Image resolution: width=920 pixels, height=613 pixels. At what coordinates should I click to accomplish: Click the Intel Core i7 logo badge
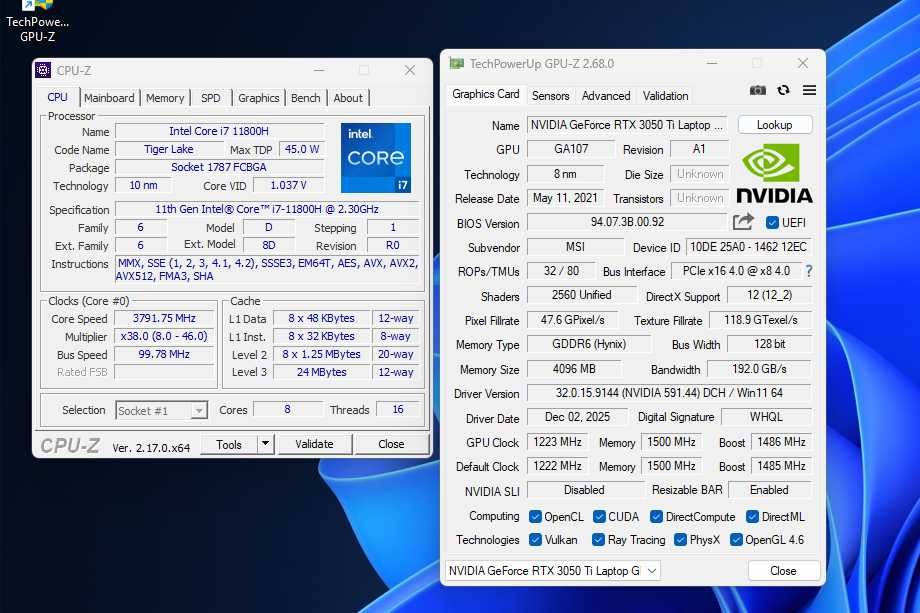pos(376,157)
